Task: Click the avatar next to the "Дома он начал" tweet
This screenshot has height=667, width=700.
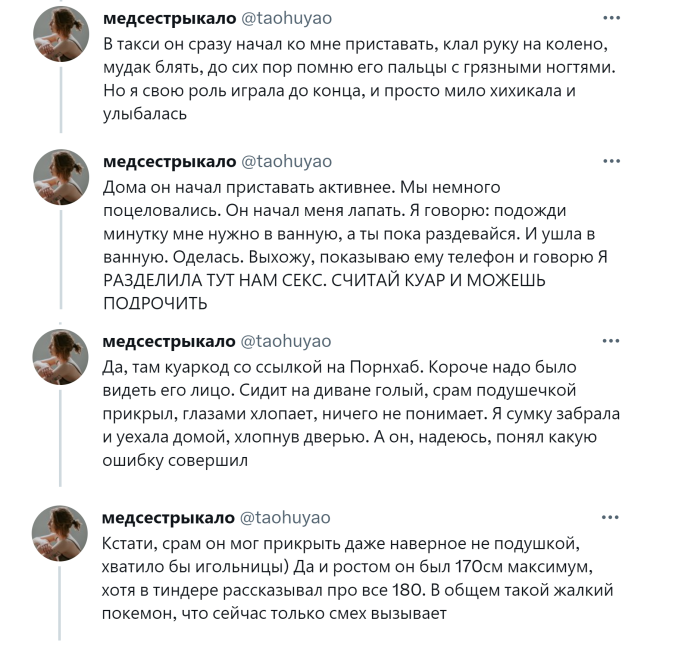Action: (61, 178)
